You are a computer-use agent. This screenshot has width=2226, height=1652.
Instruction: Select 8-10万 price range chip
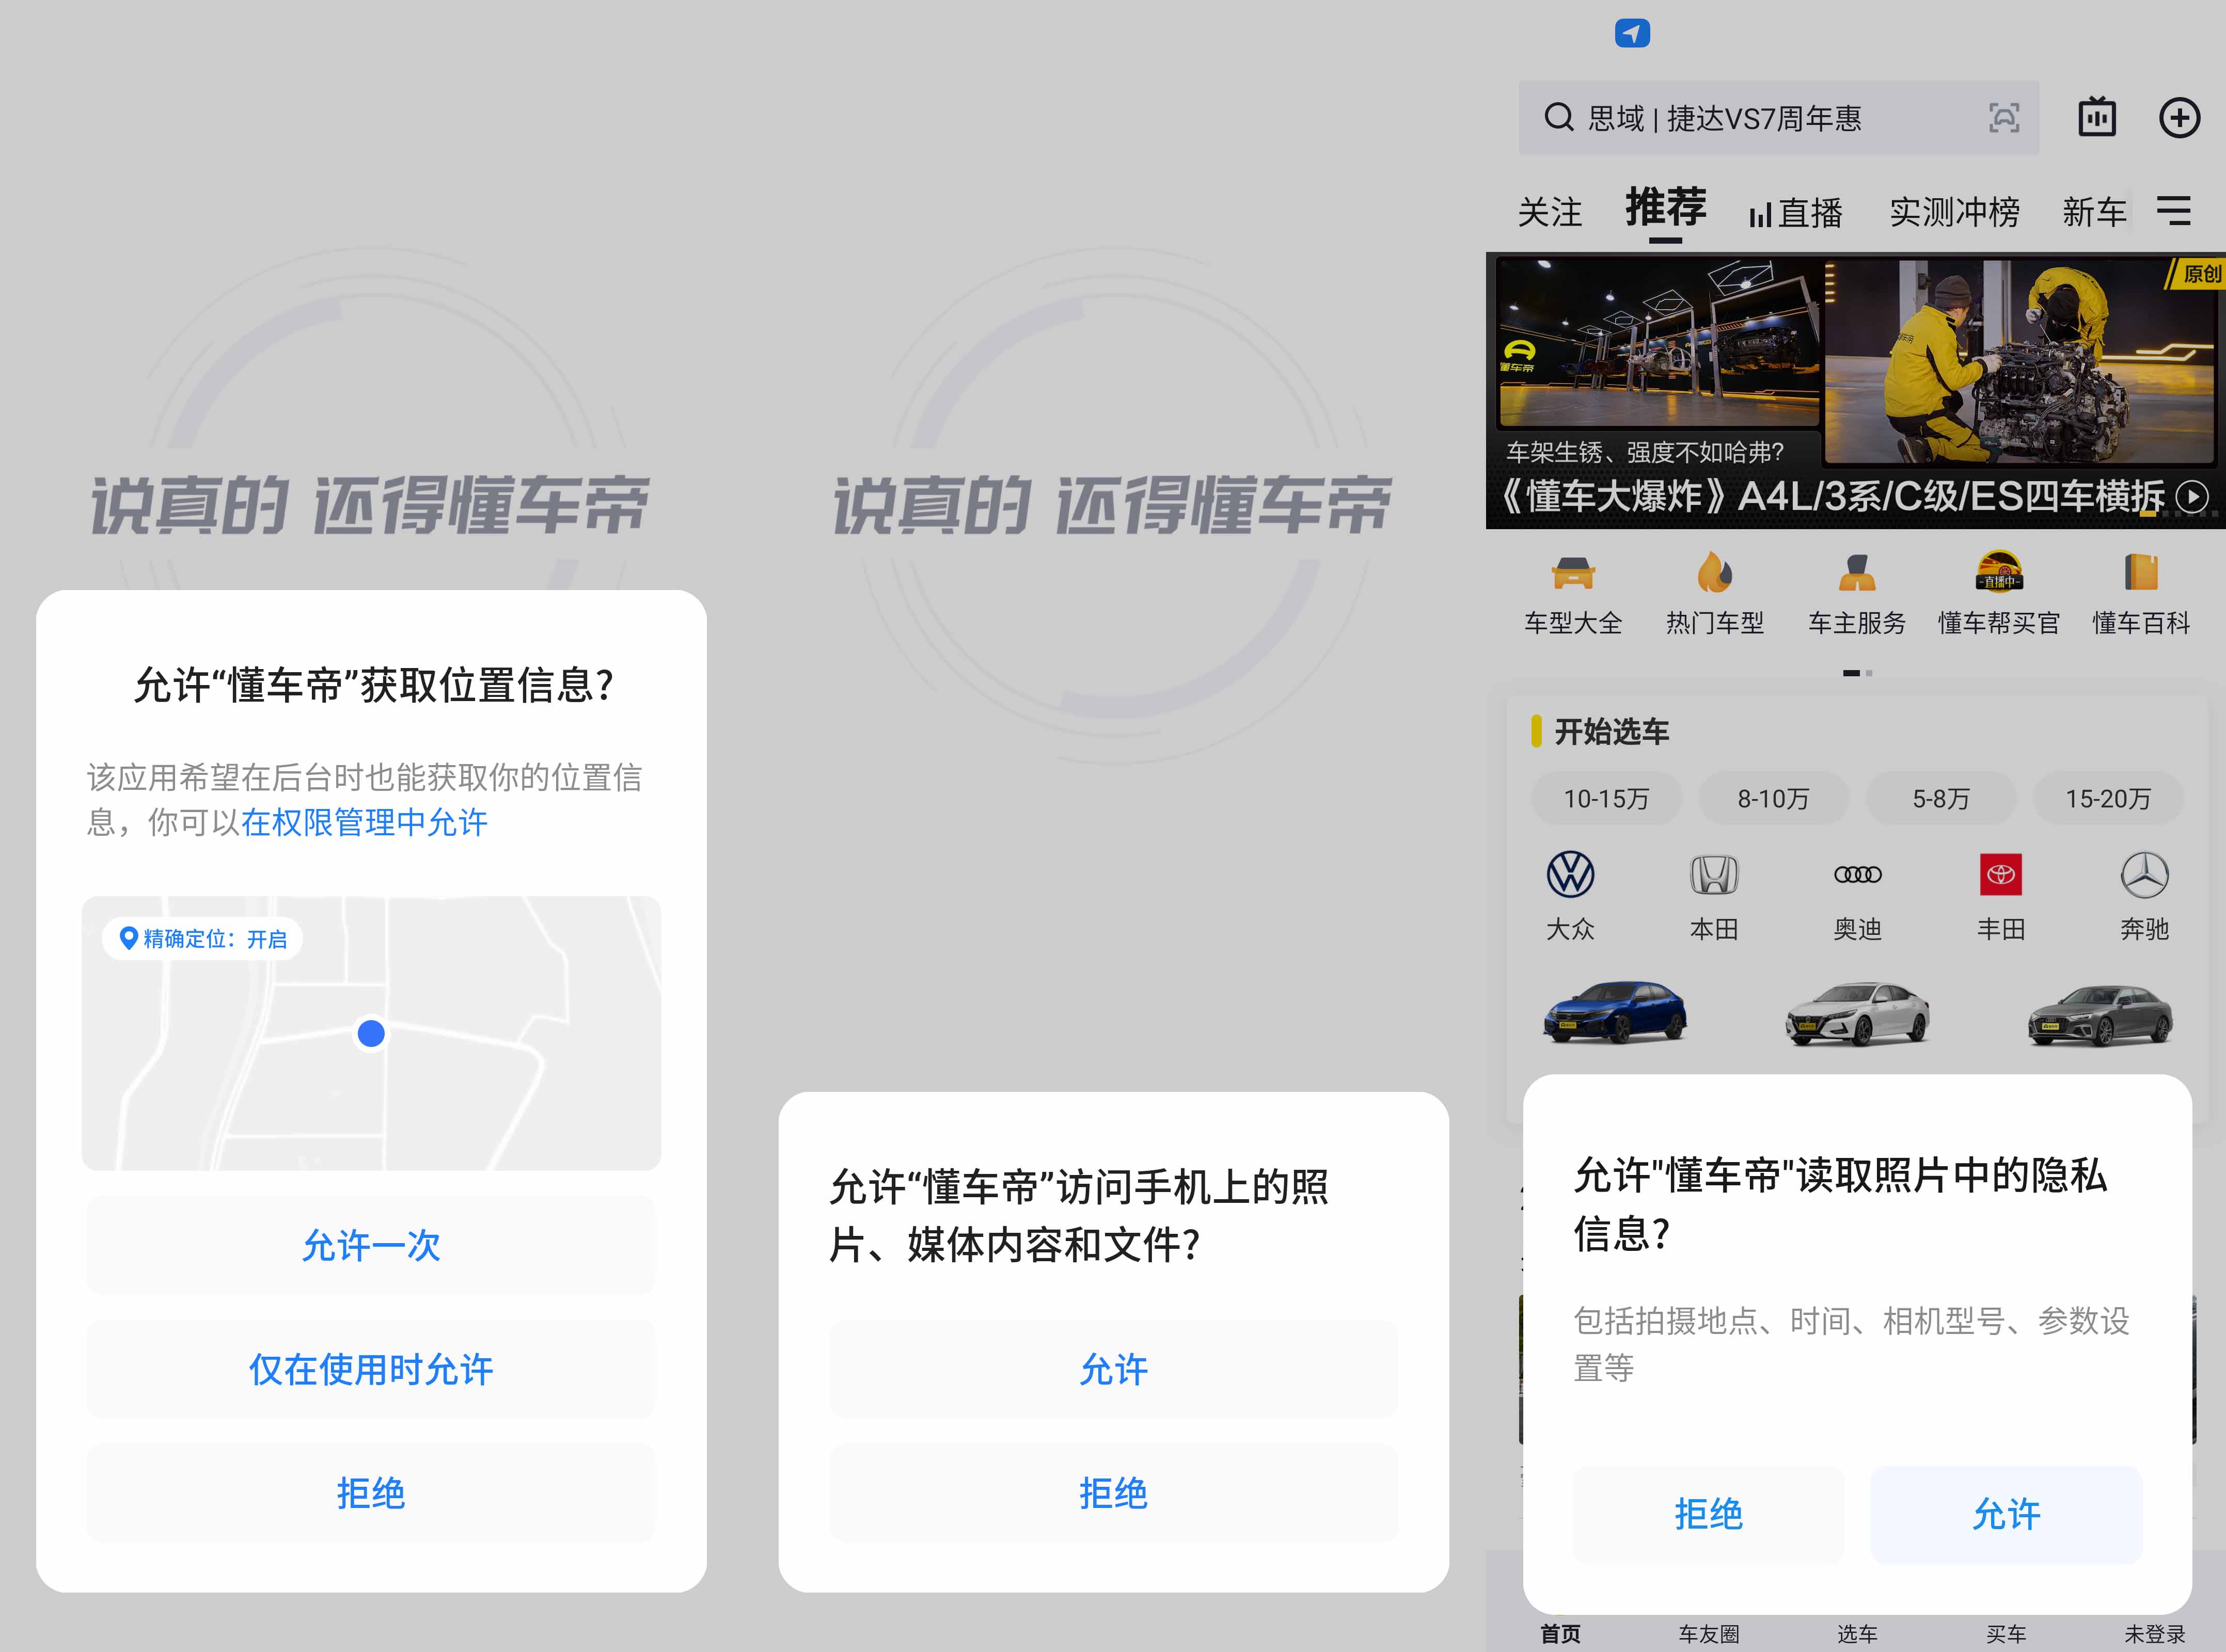[x=1773, y=798]
